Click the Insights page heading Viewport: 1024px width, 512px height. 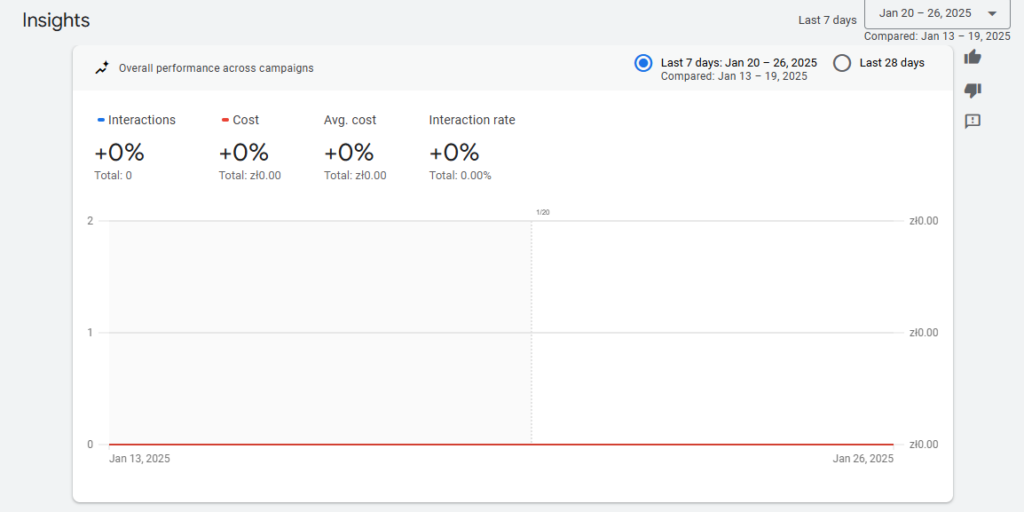click(x=56, y=20)
